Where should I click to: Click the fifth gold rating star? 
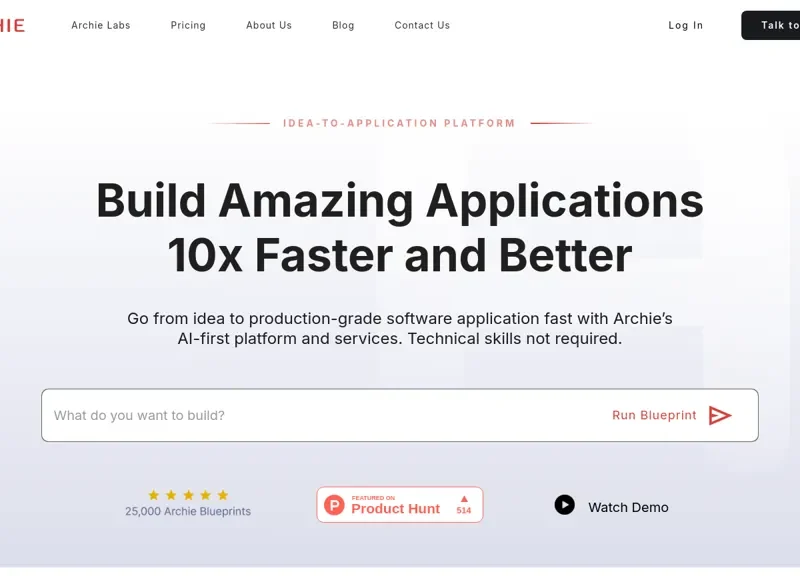coord(223,495)
